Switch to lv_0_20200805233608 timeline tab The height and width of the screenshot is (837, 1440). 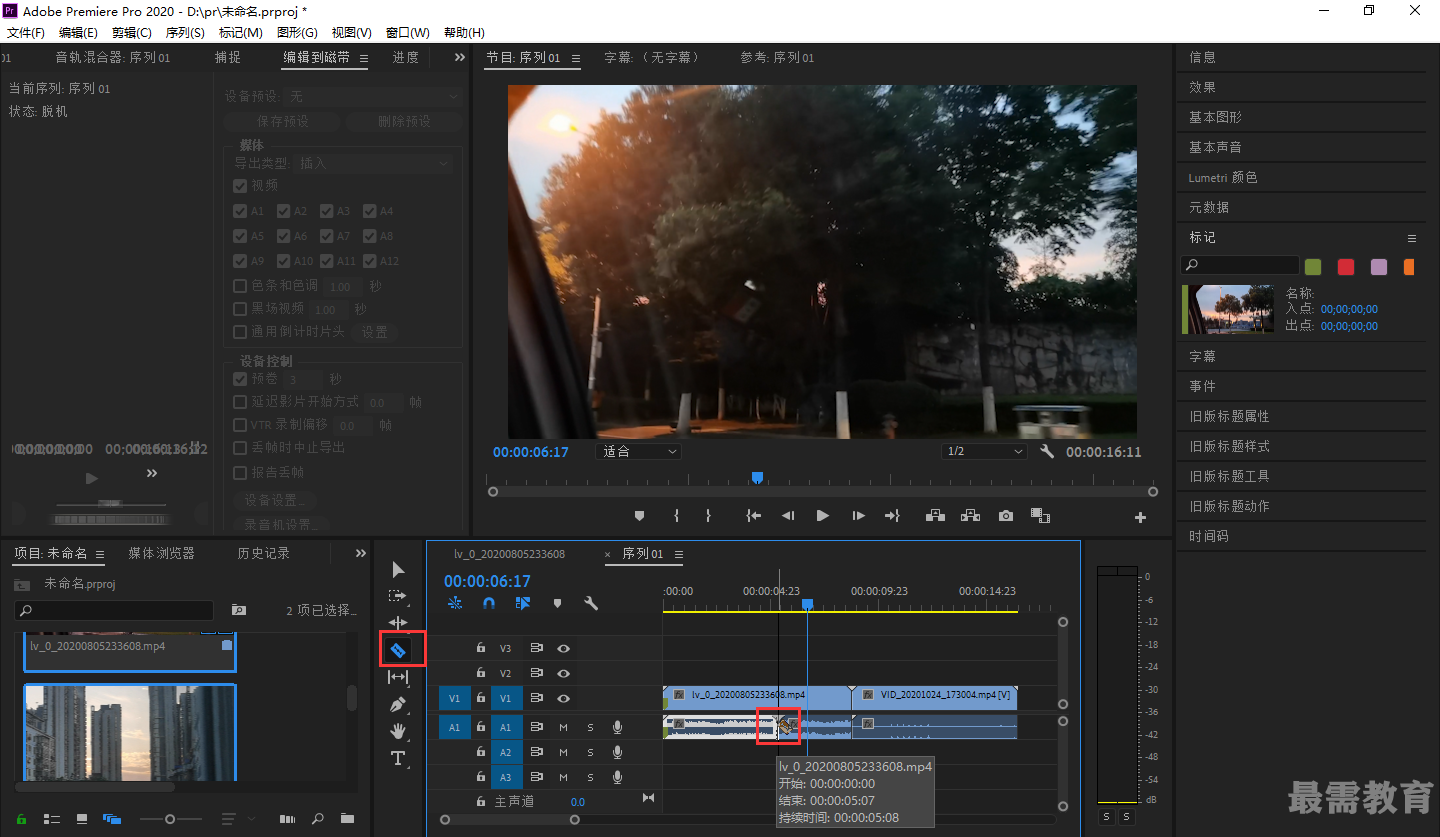509,554
